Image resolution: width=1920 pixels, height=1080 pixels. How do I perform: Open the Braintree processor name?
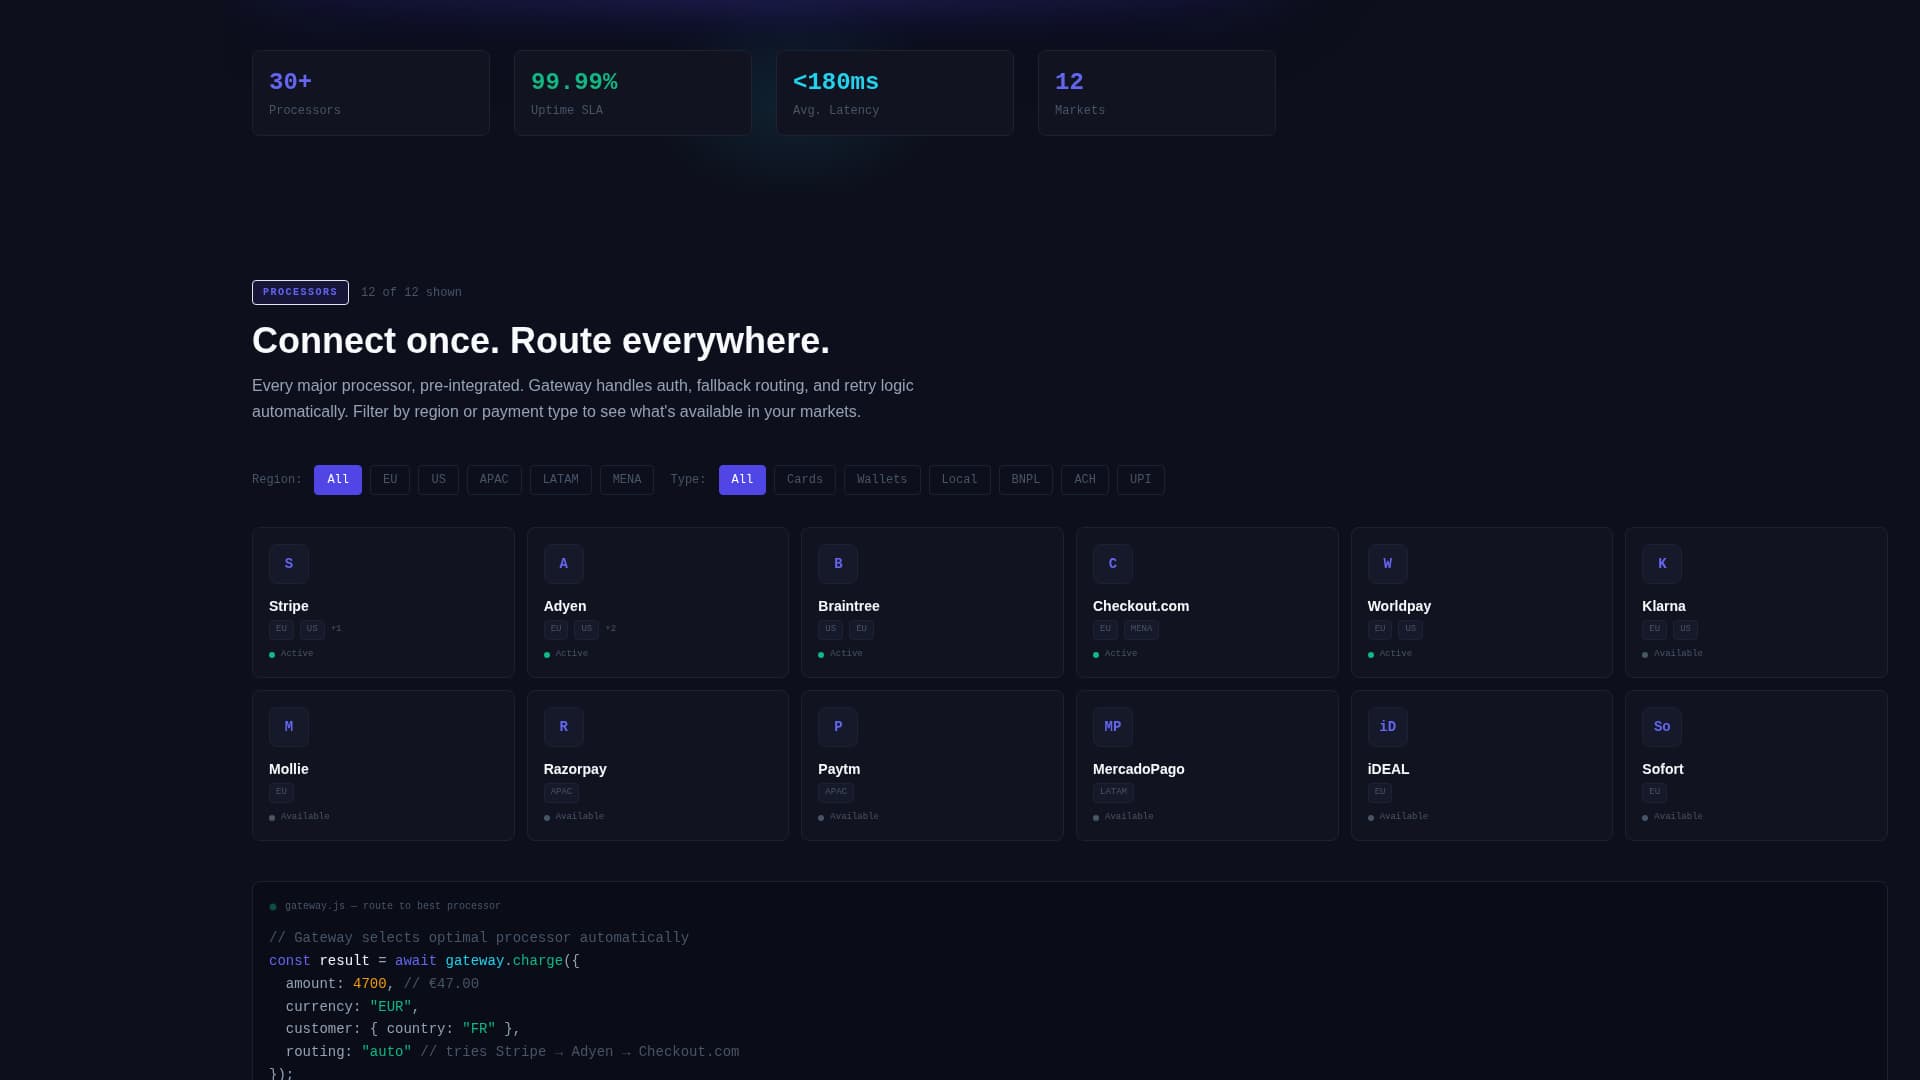[848, 606]
